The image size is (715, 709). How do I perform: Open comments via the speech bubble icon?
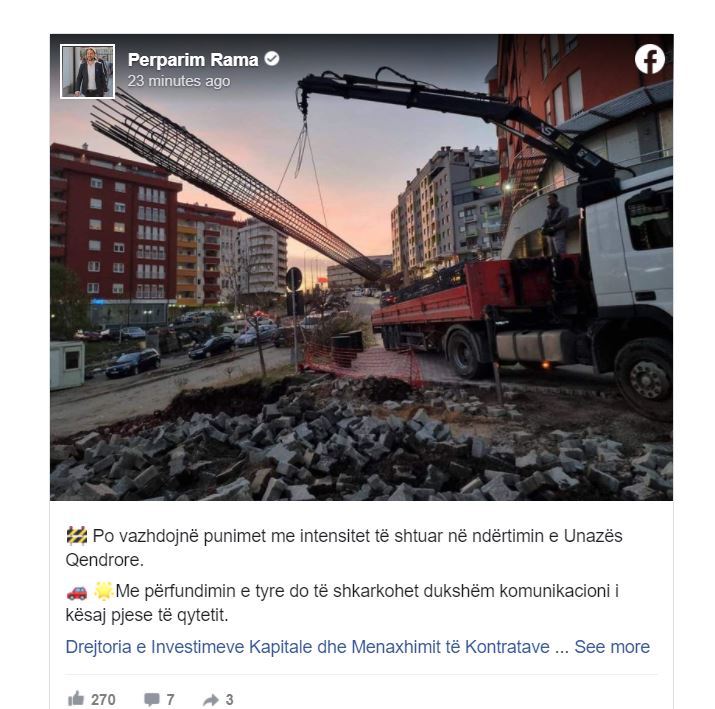[x=151, y=699]
